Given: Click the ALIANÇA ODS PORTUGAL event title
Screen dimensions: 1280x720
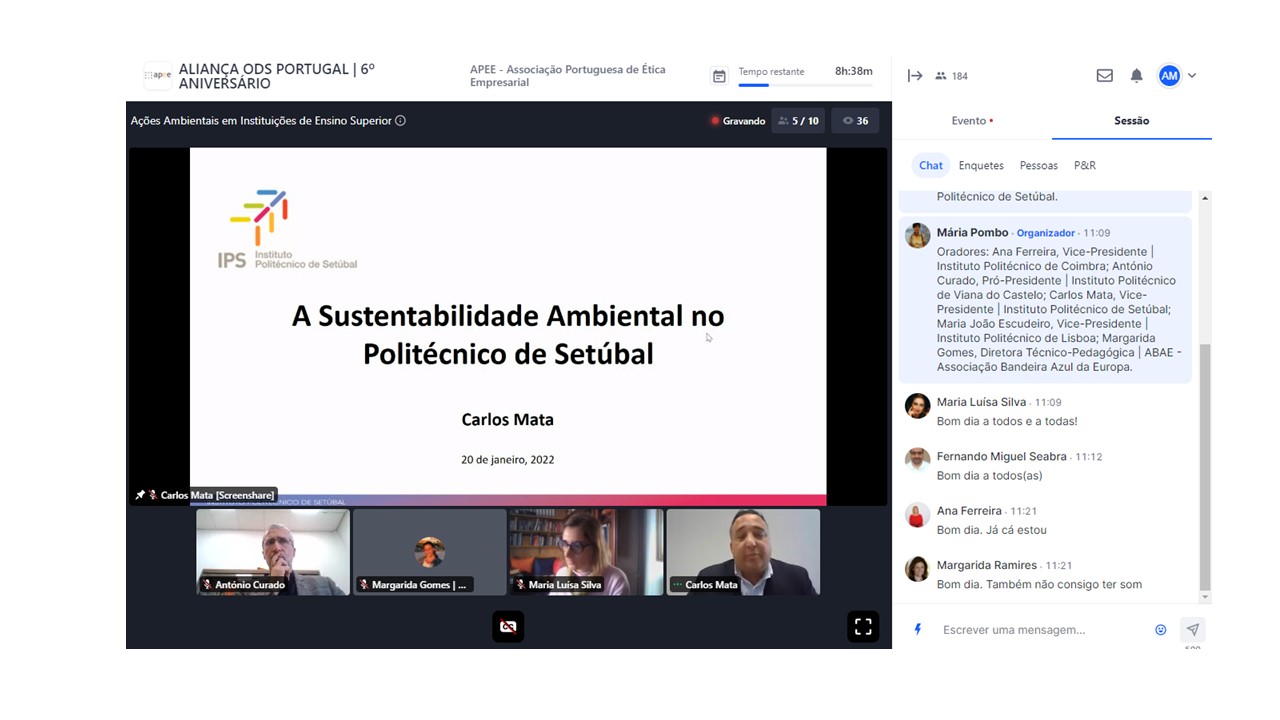Looking at the screenshot, I should tap(277, 76).
